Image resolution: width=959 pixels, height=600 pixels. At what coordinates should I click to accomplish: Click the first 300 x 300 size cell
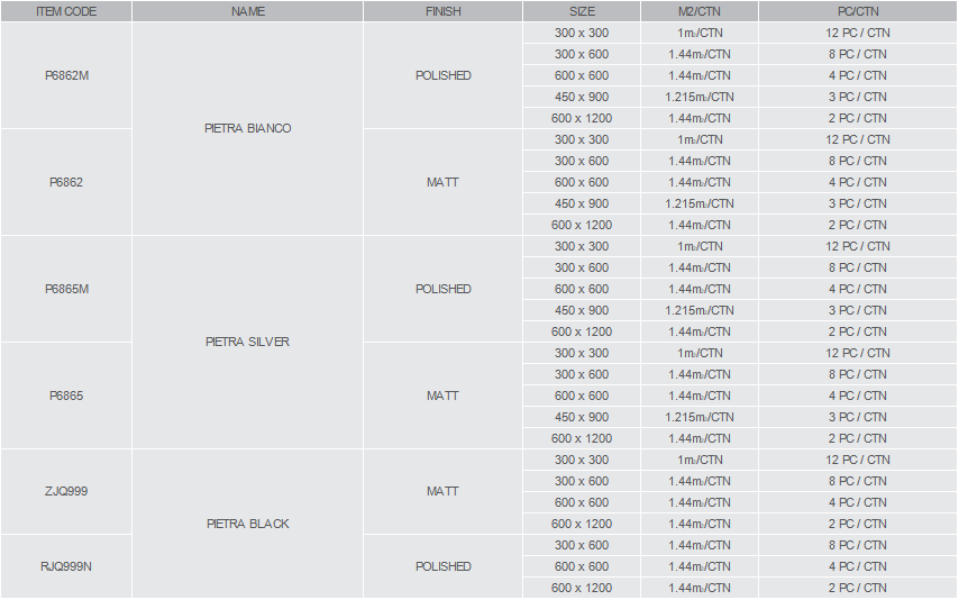point(582,33)
